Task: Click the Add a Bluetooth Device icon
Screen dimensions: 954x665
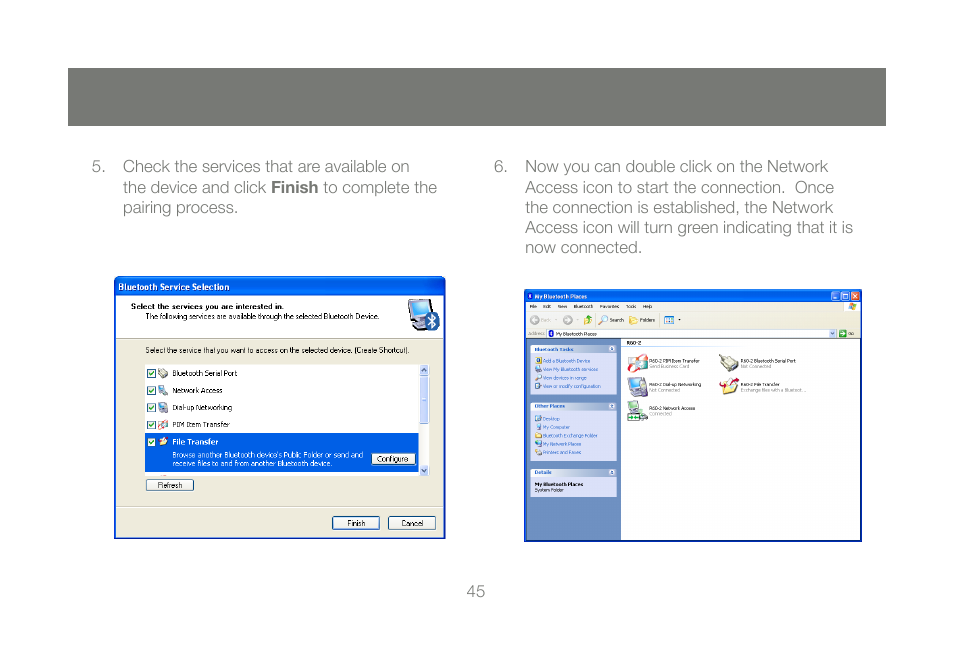Action: coord(538,361)
